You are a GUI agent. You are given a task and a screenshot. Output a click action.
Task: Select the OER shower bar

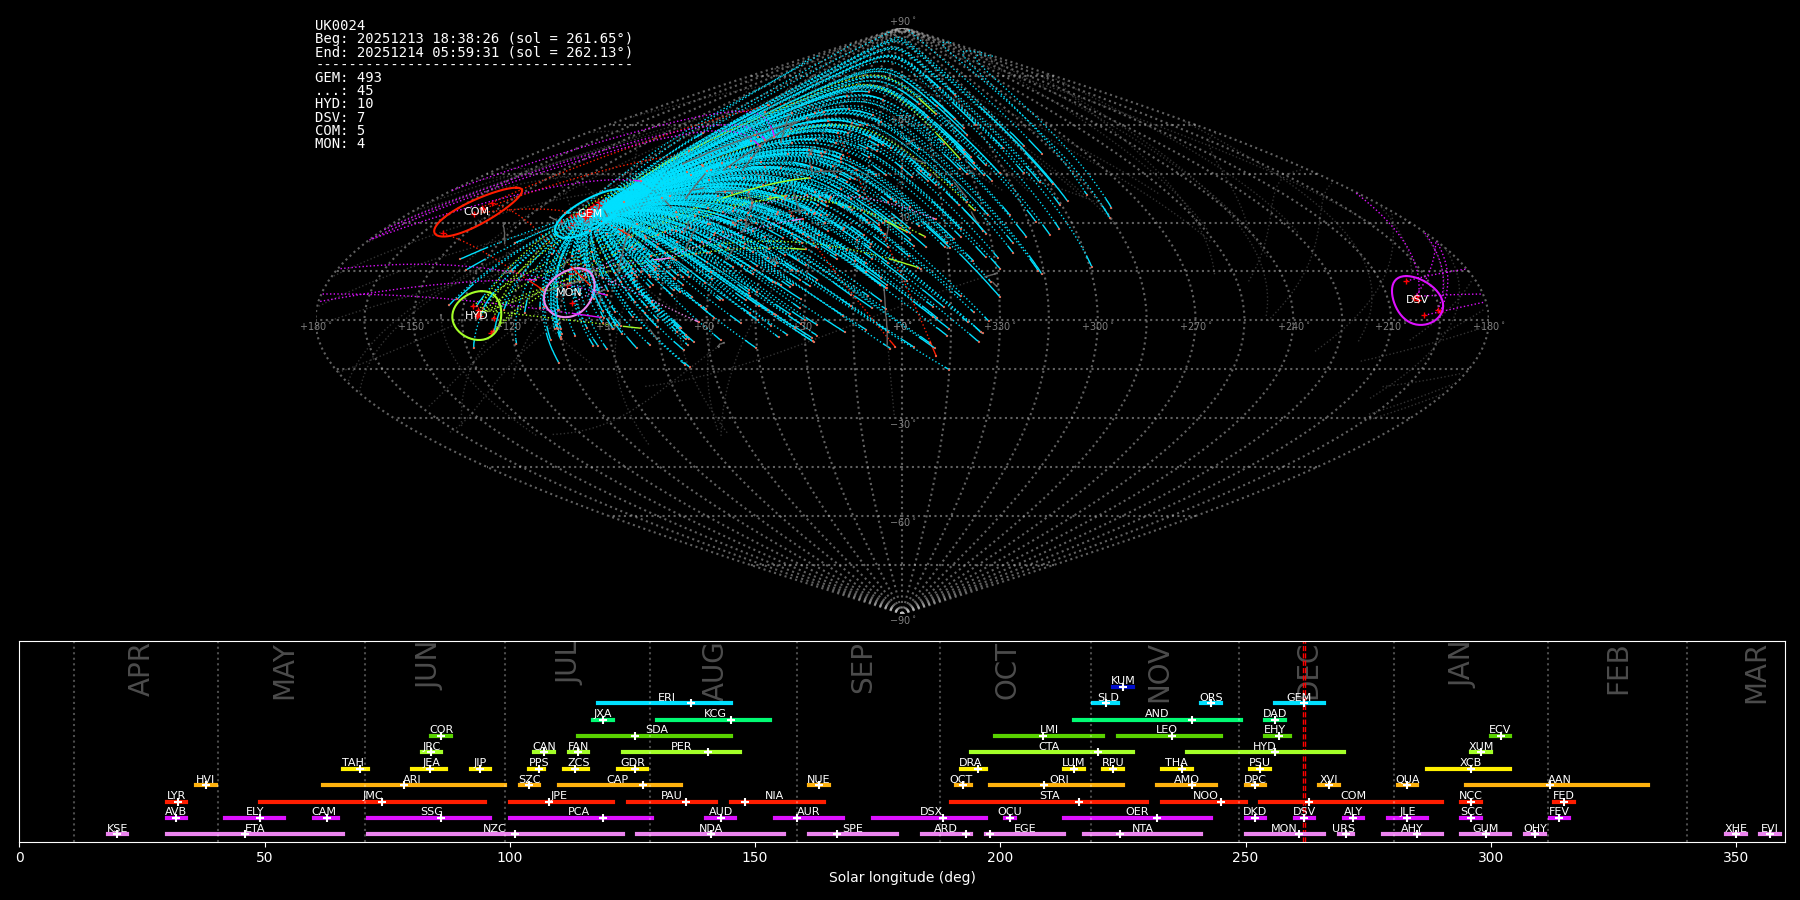click(x=1137, y=818)
